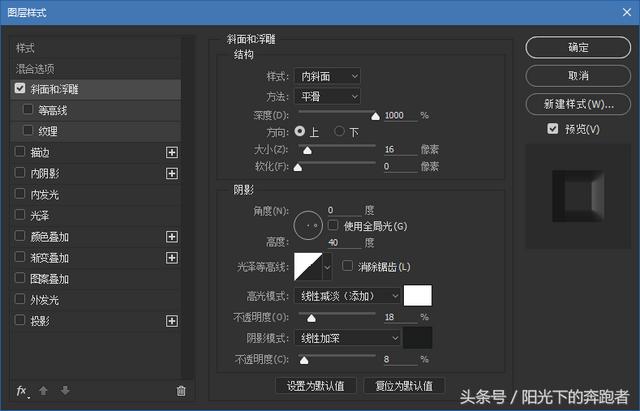The image size is (640, 411).
Task: Uncheck the 斜面和浮雕 checkbox
Action: 20,88
